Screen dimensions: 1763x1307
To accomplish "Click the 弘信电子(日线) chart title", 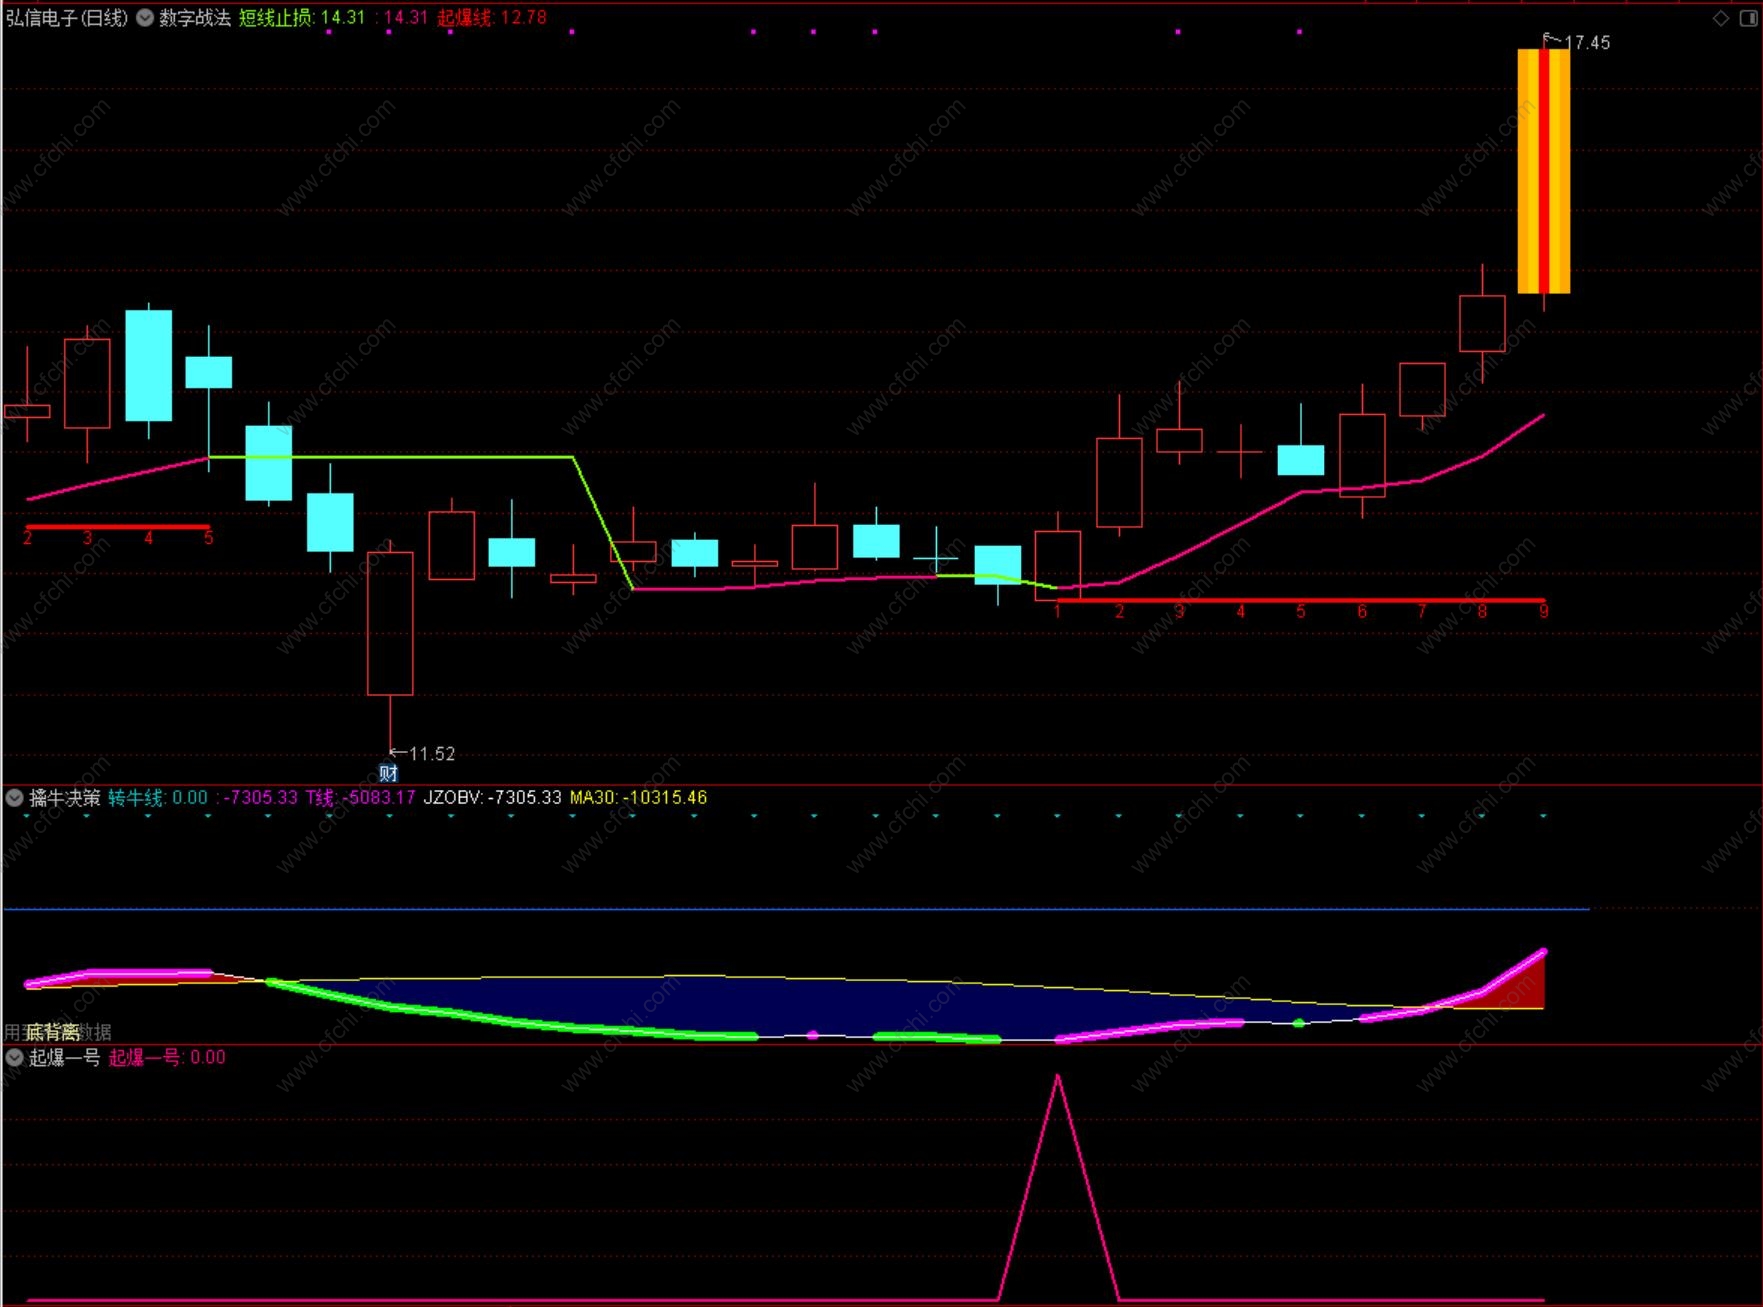I will pyautogui.click(x=67, y=18).
